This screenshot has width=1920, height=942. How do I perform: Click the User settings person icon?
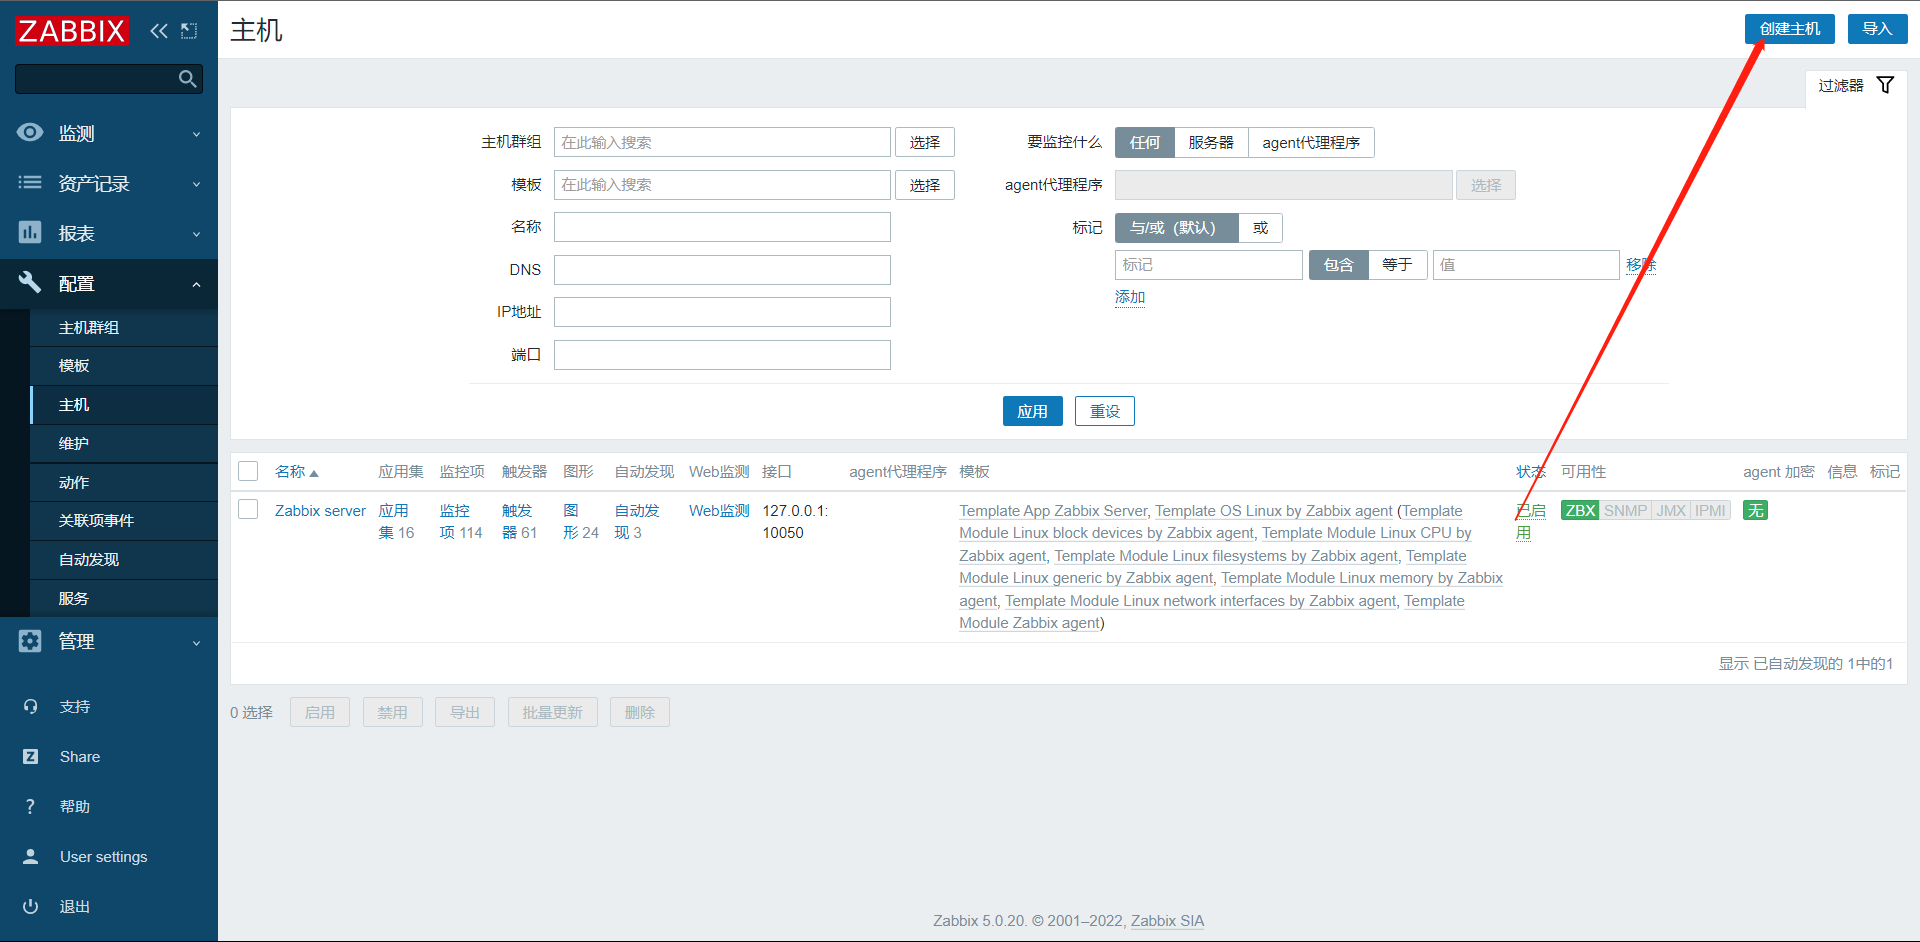pos(30,857)
